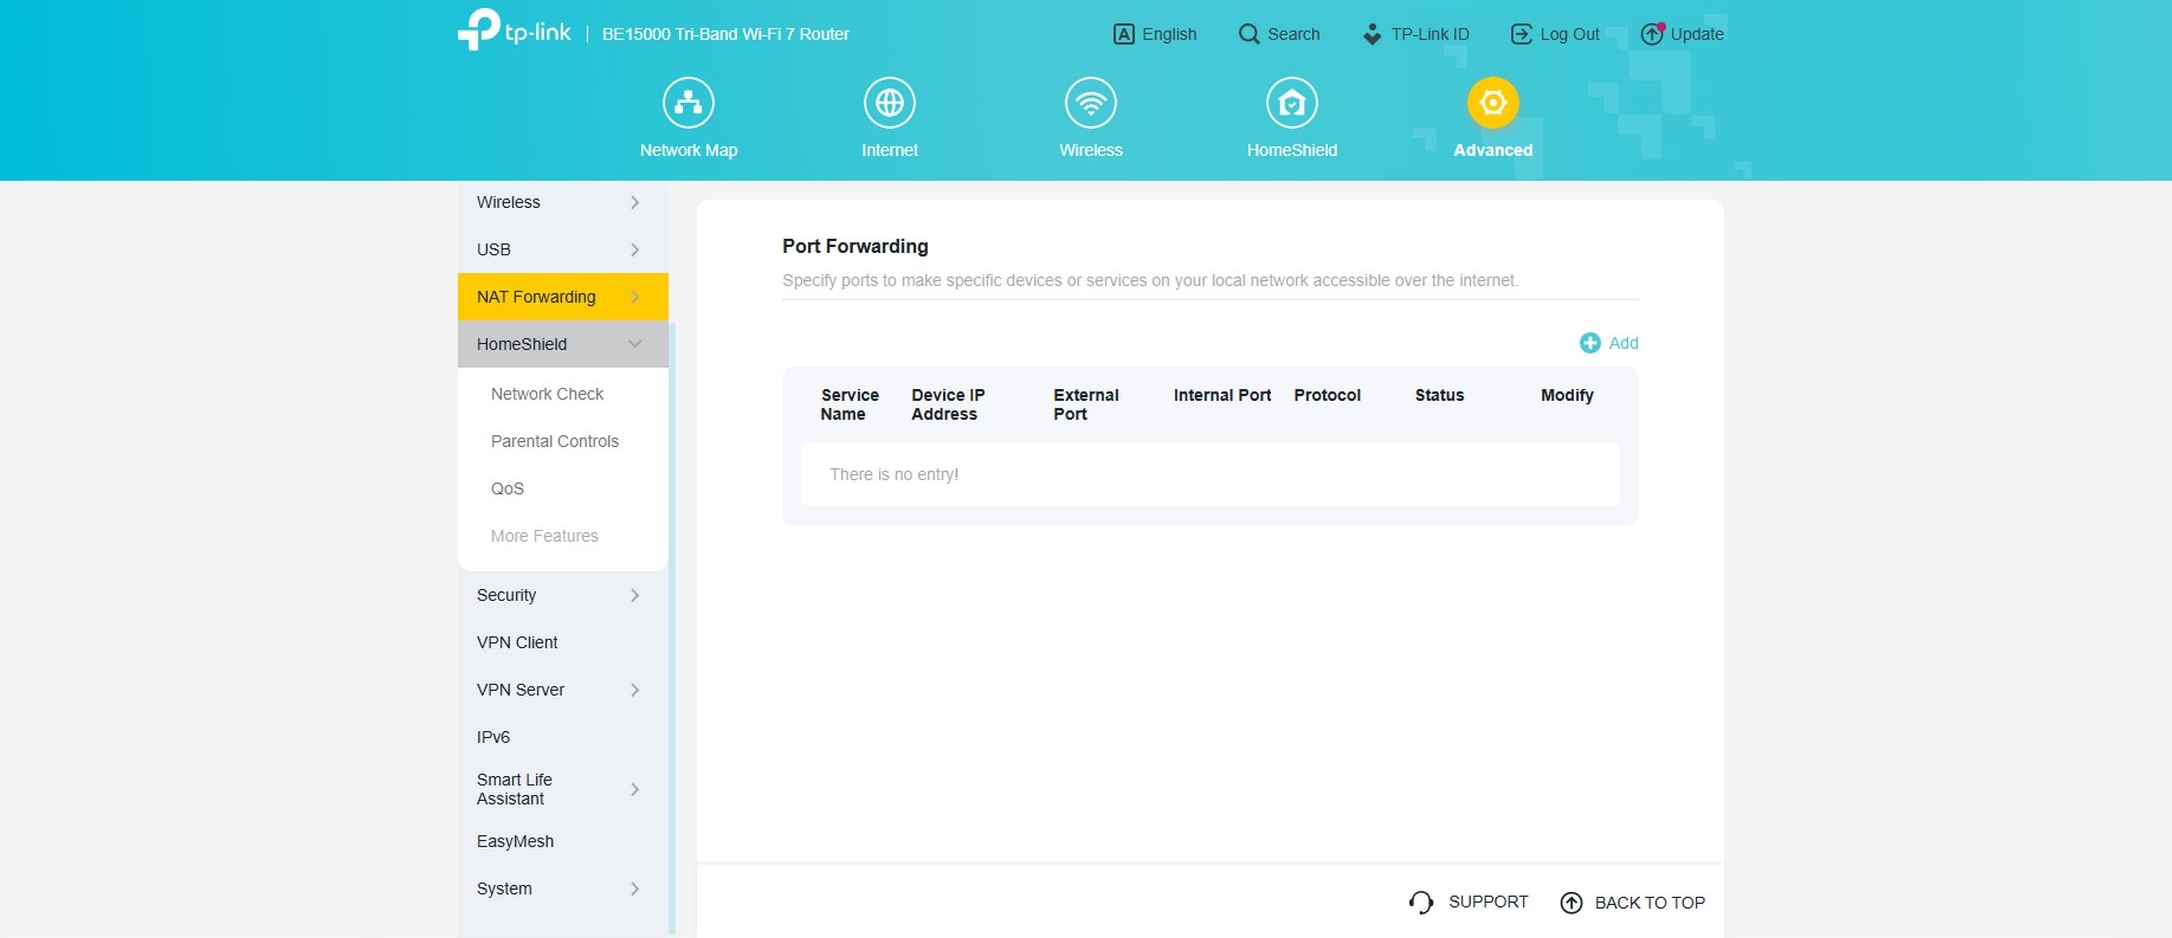Open the EasyMesh sidebar item
Image resolution: width=2172 pixels, height=938 pixels.
(x=515, y=841)
